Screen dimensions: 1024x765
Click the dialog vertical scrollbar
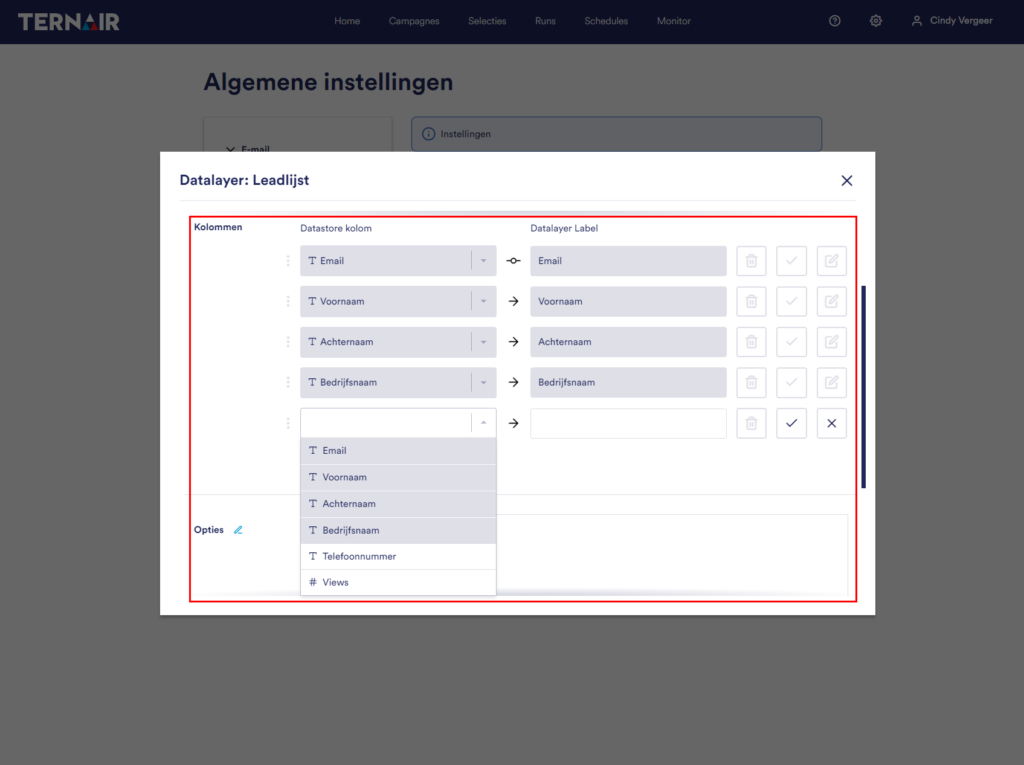863,387
